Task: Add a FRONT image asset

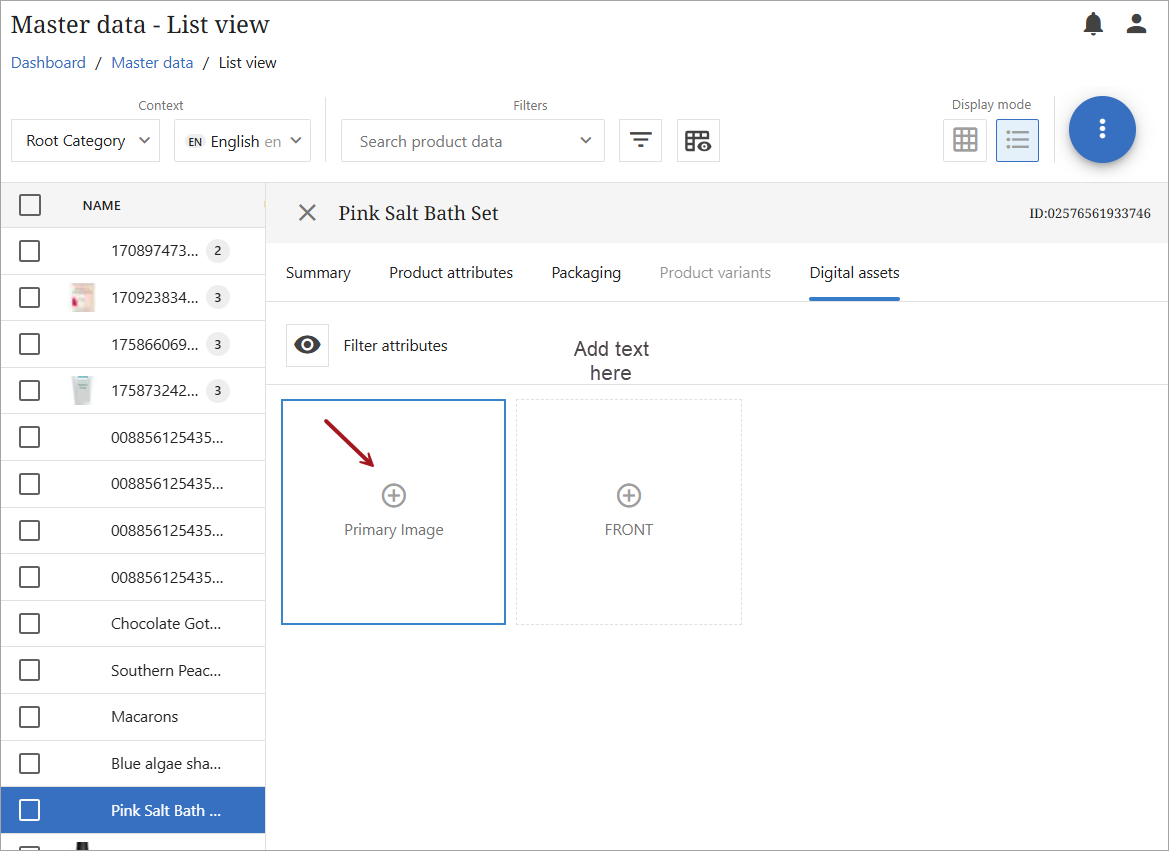Action: 628,496
